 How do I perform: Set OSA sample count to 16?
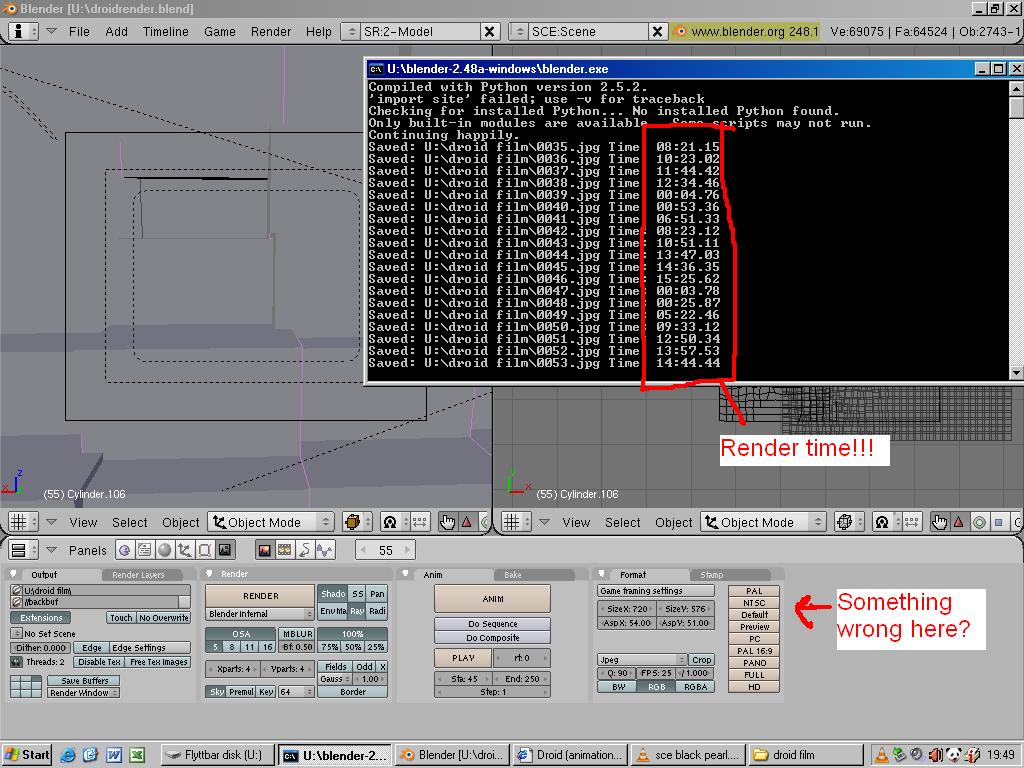[267, 647]
